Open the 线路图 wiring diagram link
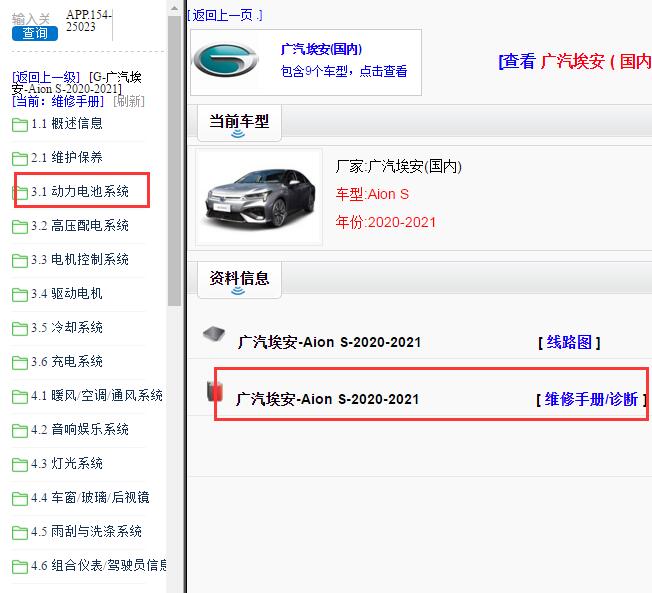The image size is (652, 593). (569, 343)
